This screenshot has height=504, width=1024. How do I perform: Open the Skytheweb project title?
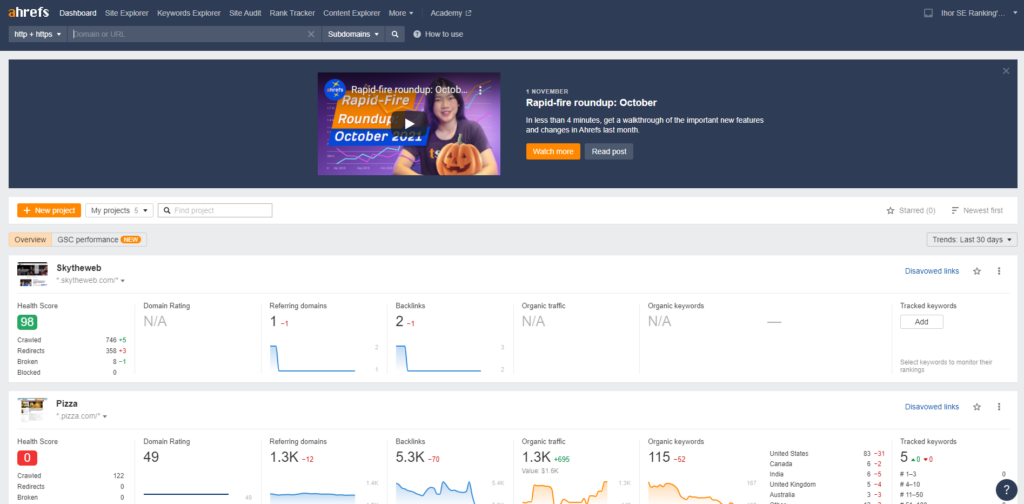(78, 268)
